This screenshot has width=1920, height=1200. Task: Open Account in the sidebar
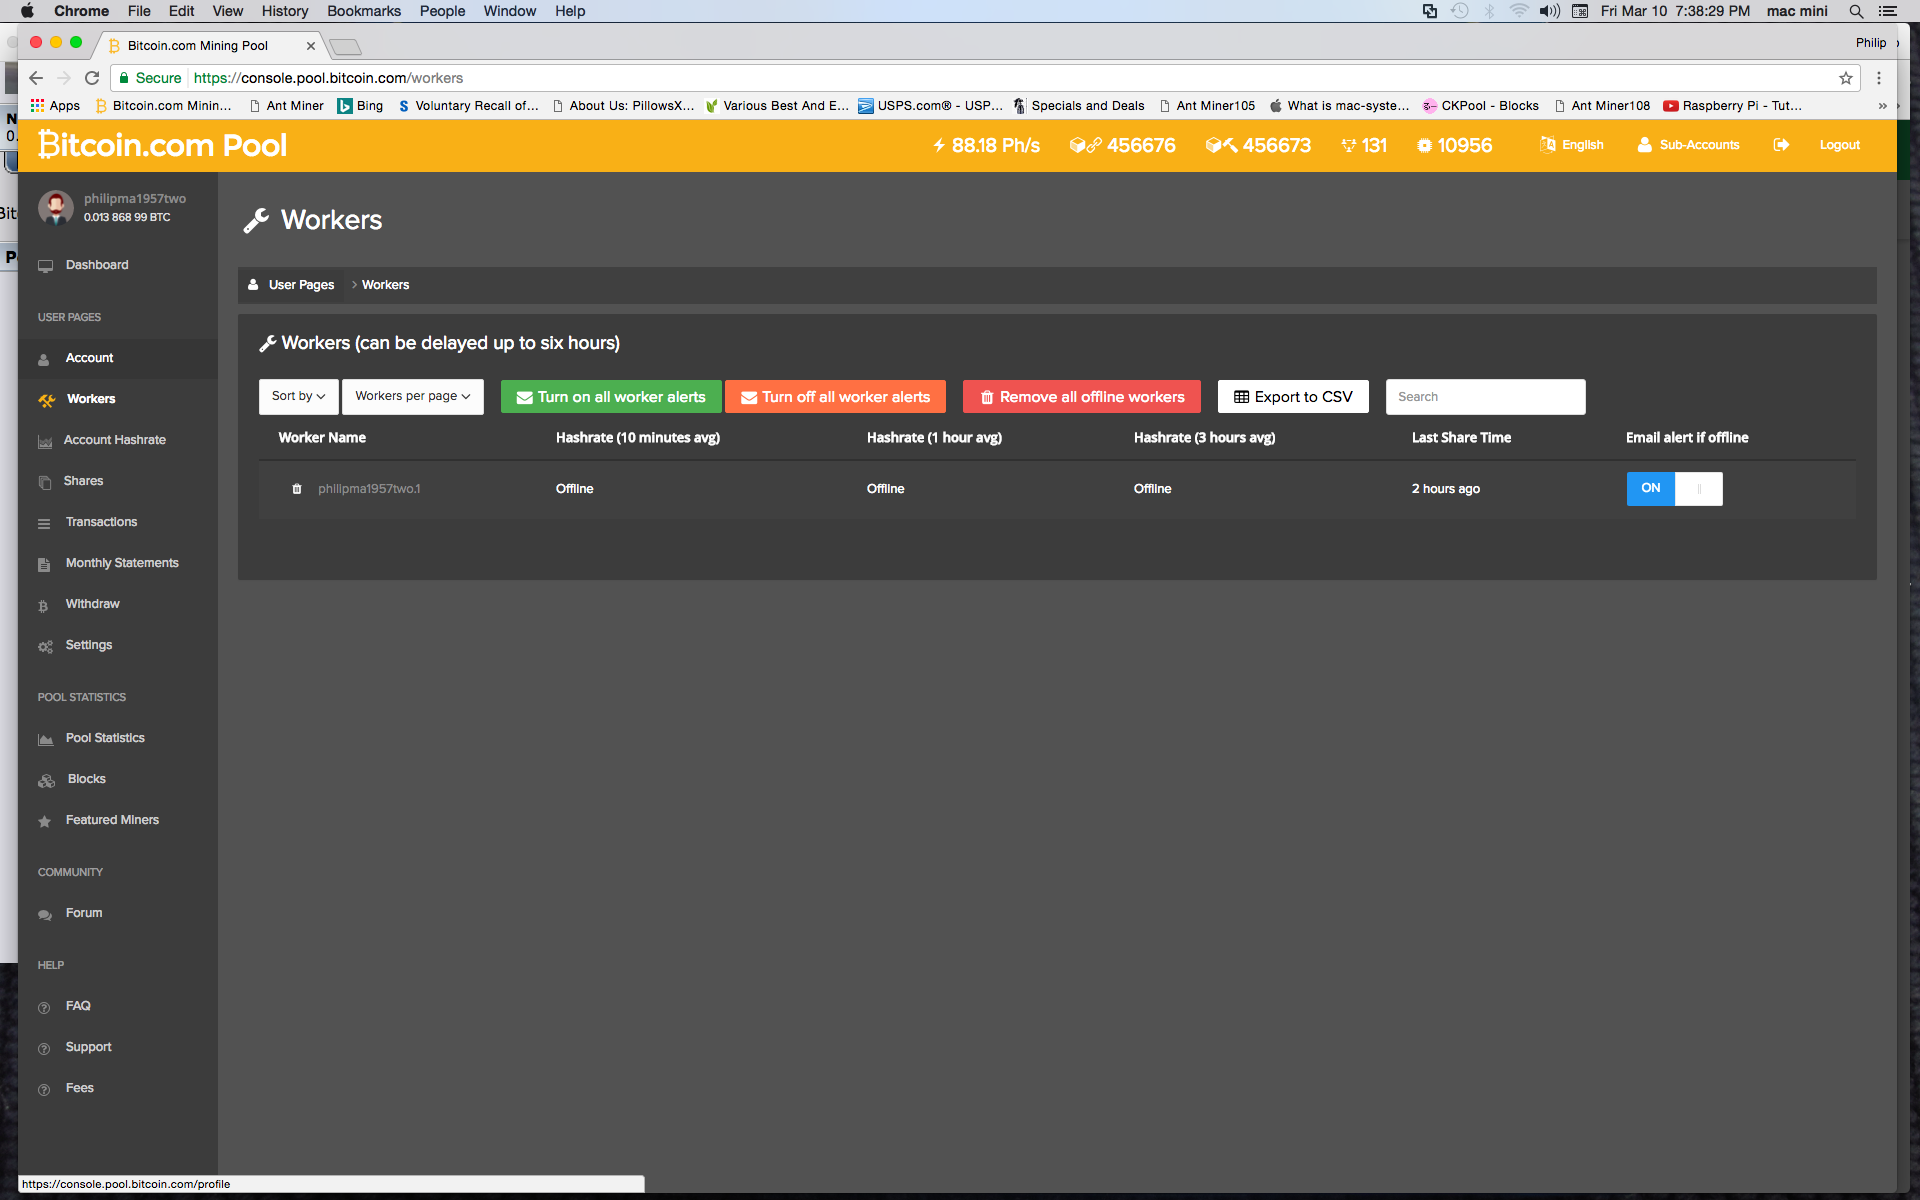89,358
